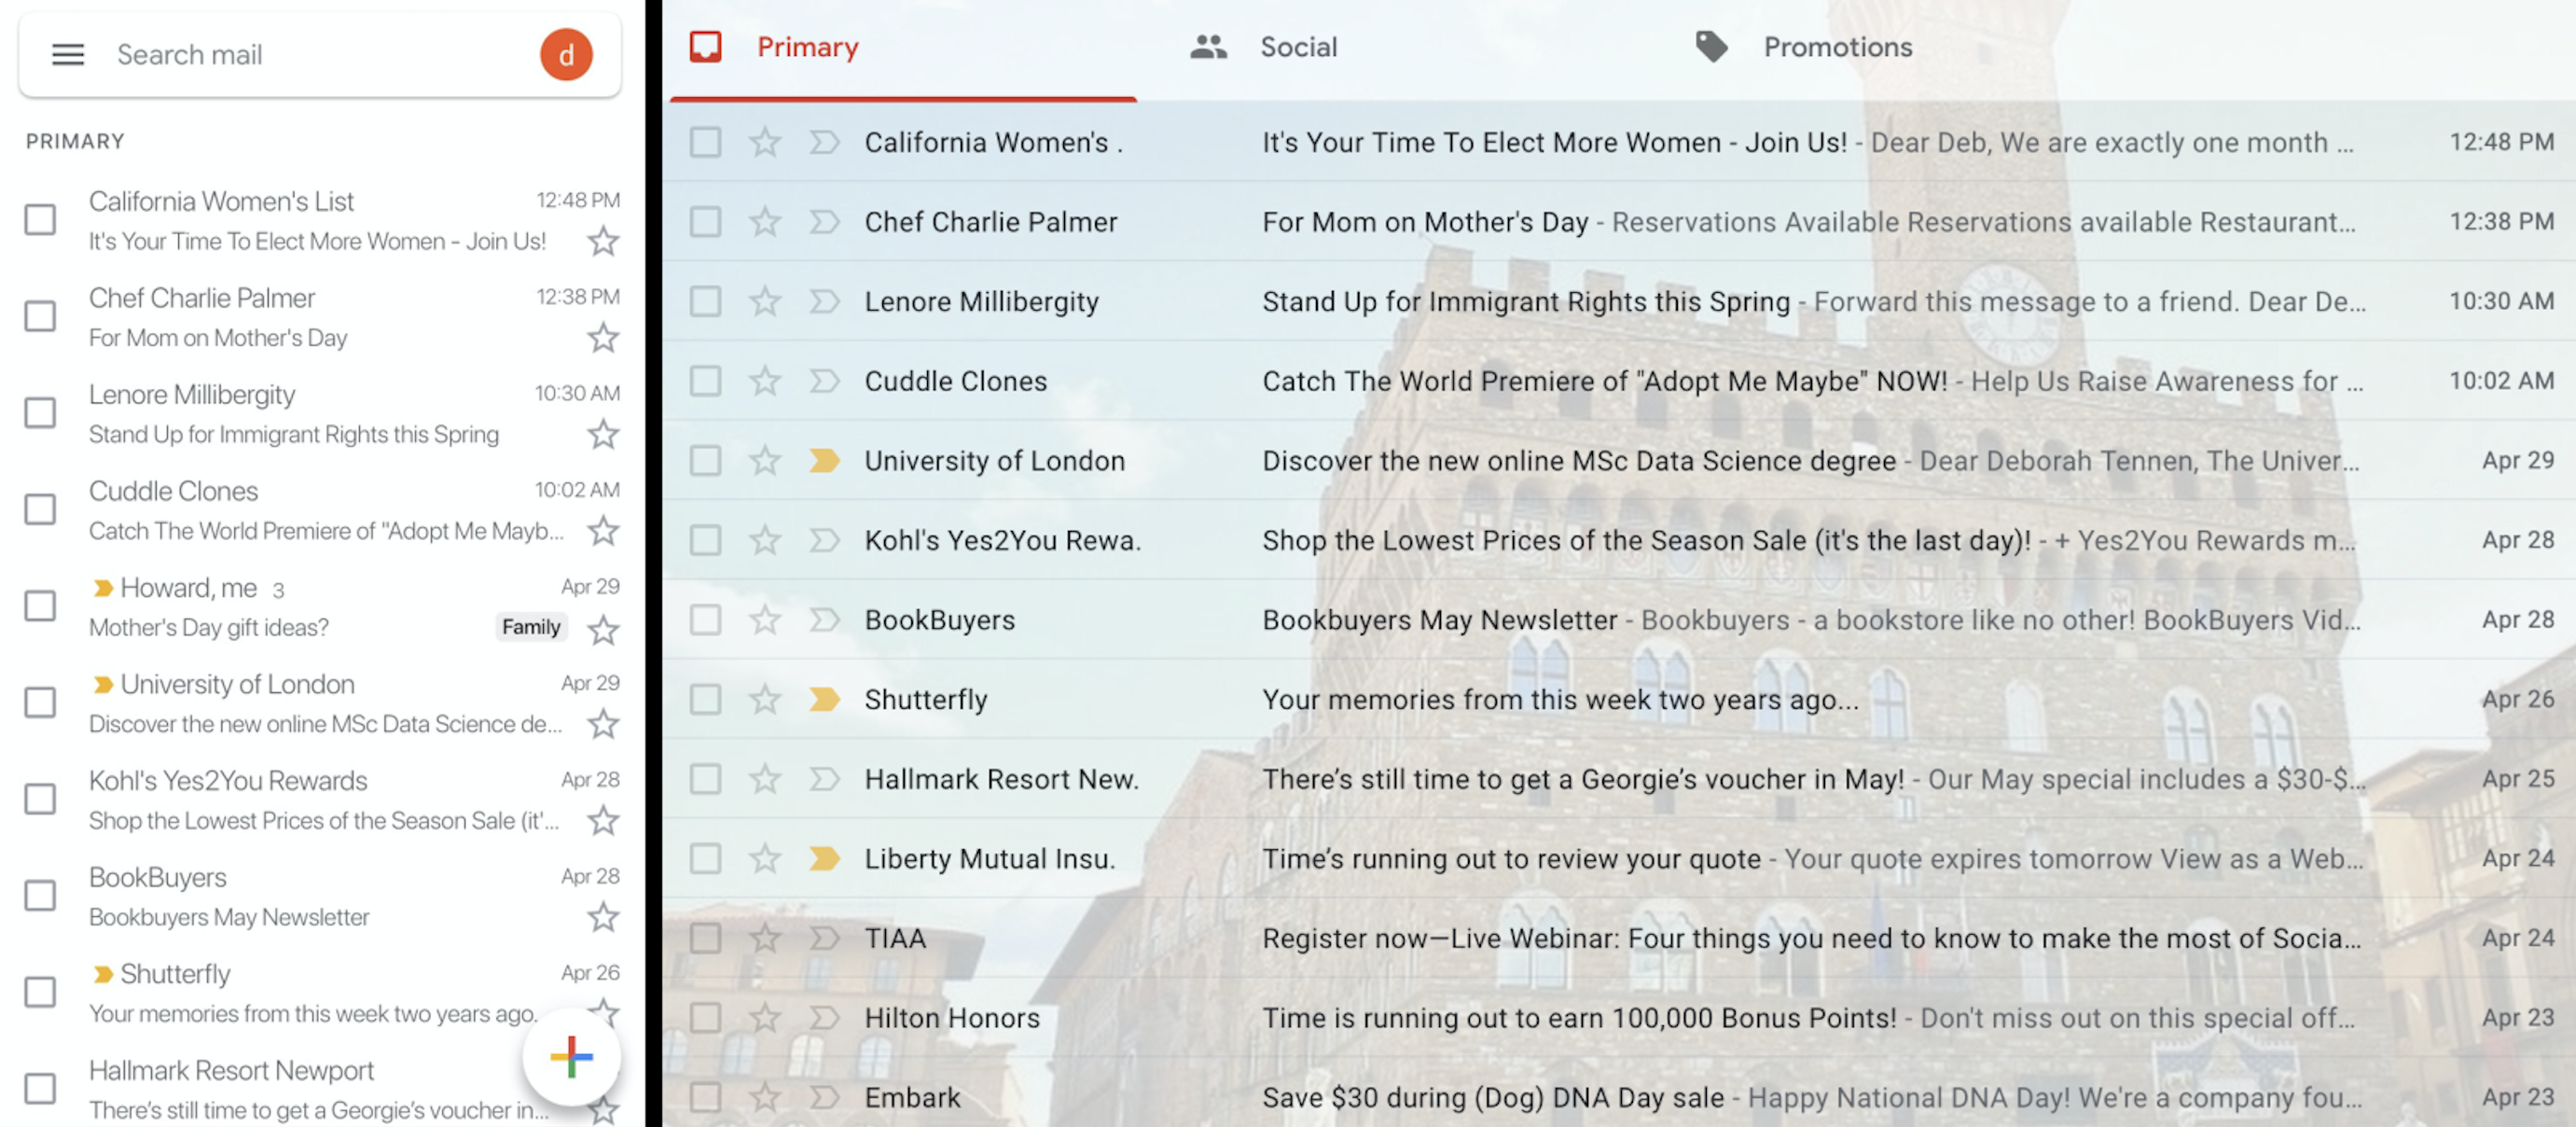Star University of London in left panel
The height and width of the screenshot is (1127, 2576).
point(603,724)
